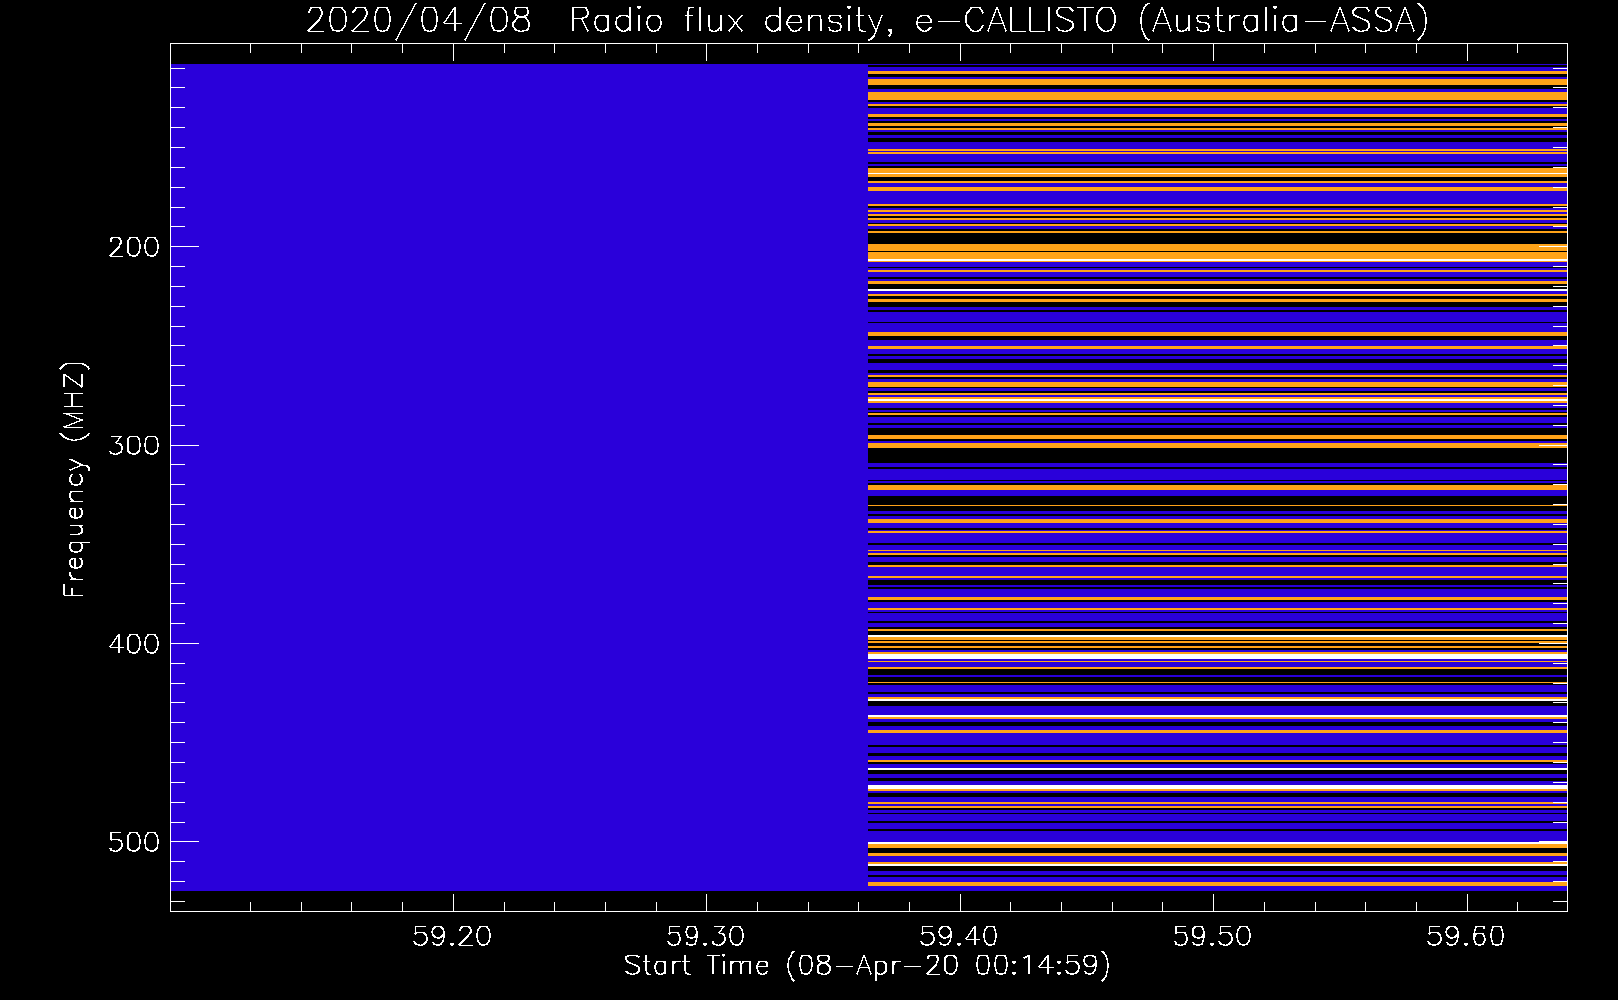Click the 200 frequency tick label
This screenshot has height=1000, width=1618.
(134, 247)
